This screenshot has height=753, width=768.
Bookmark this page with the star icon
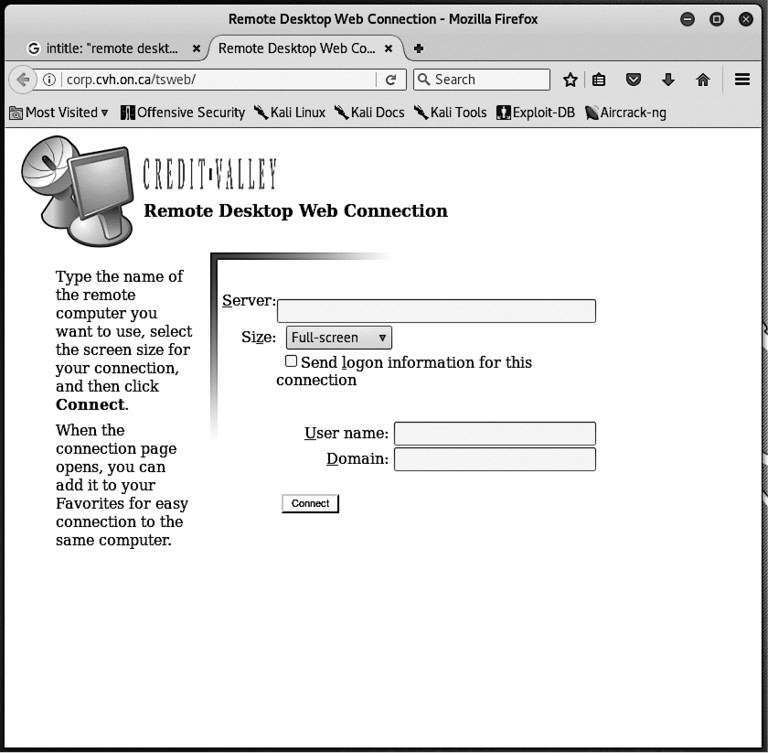point(570,80)
